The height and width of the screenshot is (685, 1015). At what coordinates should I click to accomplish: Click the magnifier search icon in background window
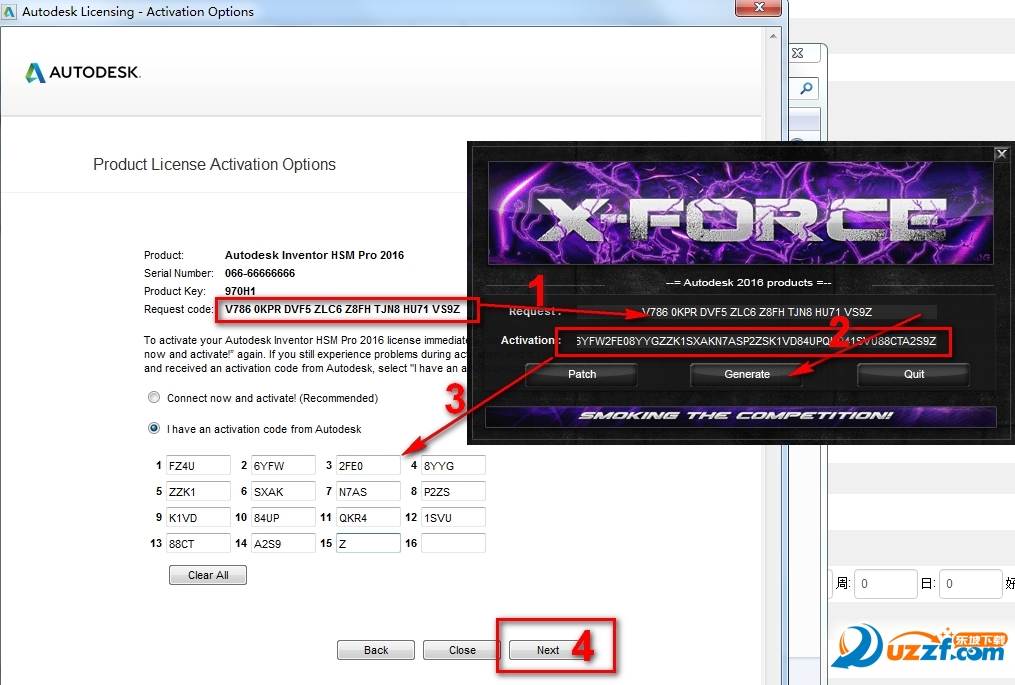(806, 88)
